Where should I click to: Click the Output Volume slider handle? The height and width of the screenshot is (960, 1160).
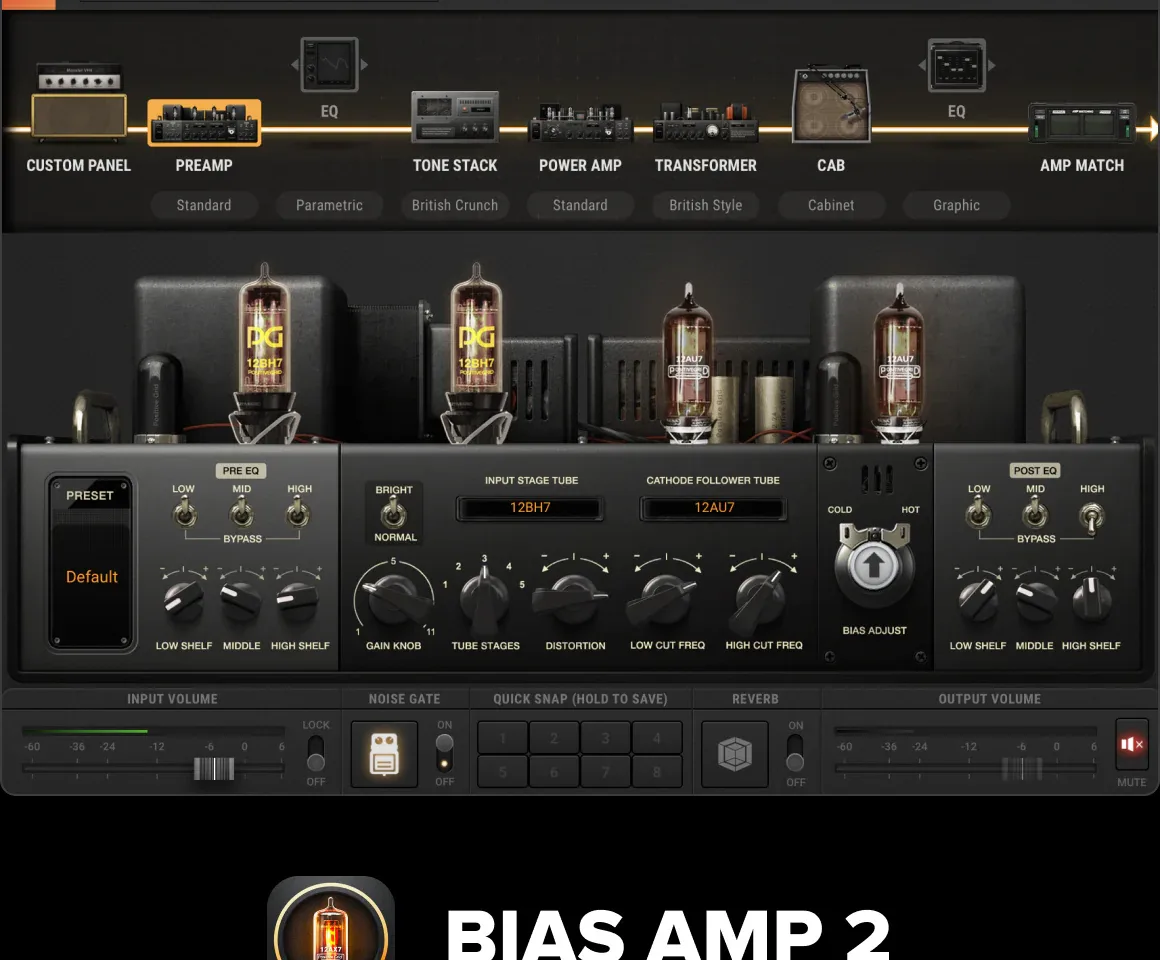click(1022, 768)
